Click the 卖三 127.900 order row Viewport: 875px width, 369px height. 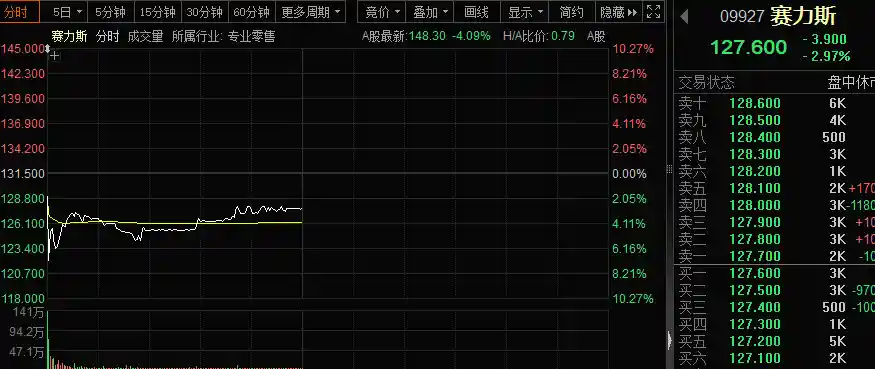pos(775,222)
